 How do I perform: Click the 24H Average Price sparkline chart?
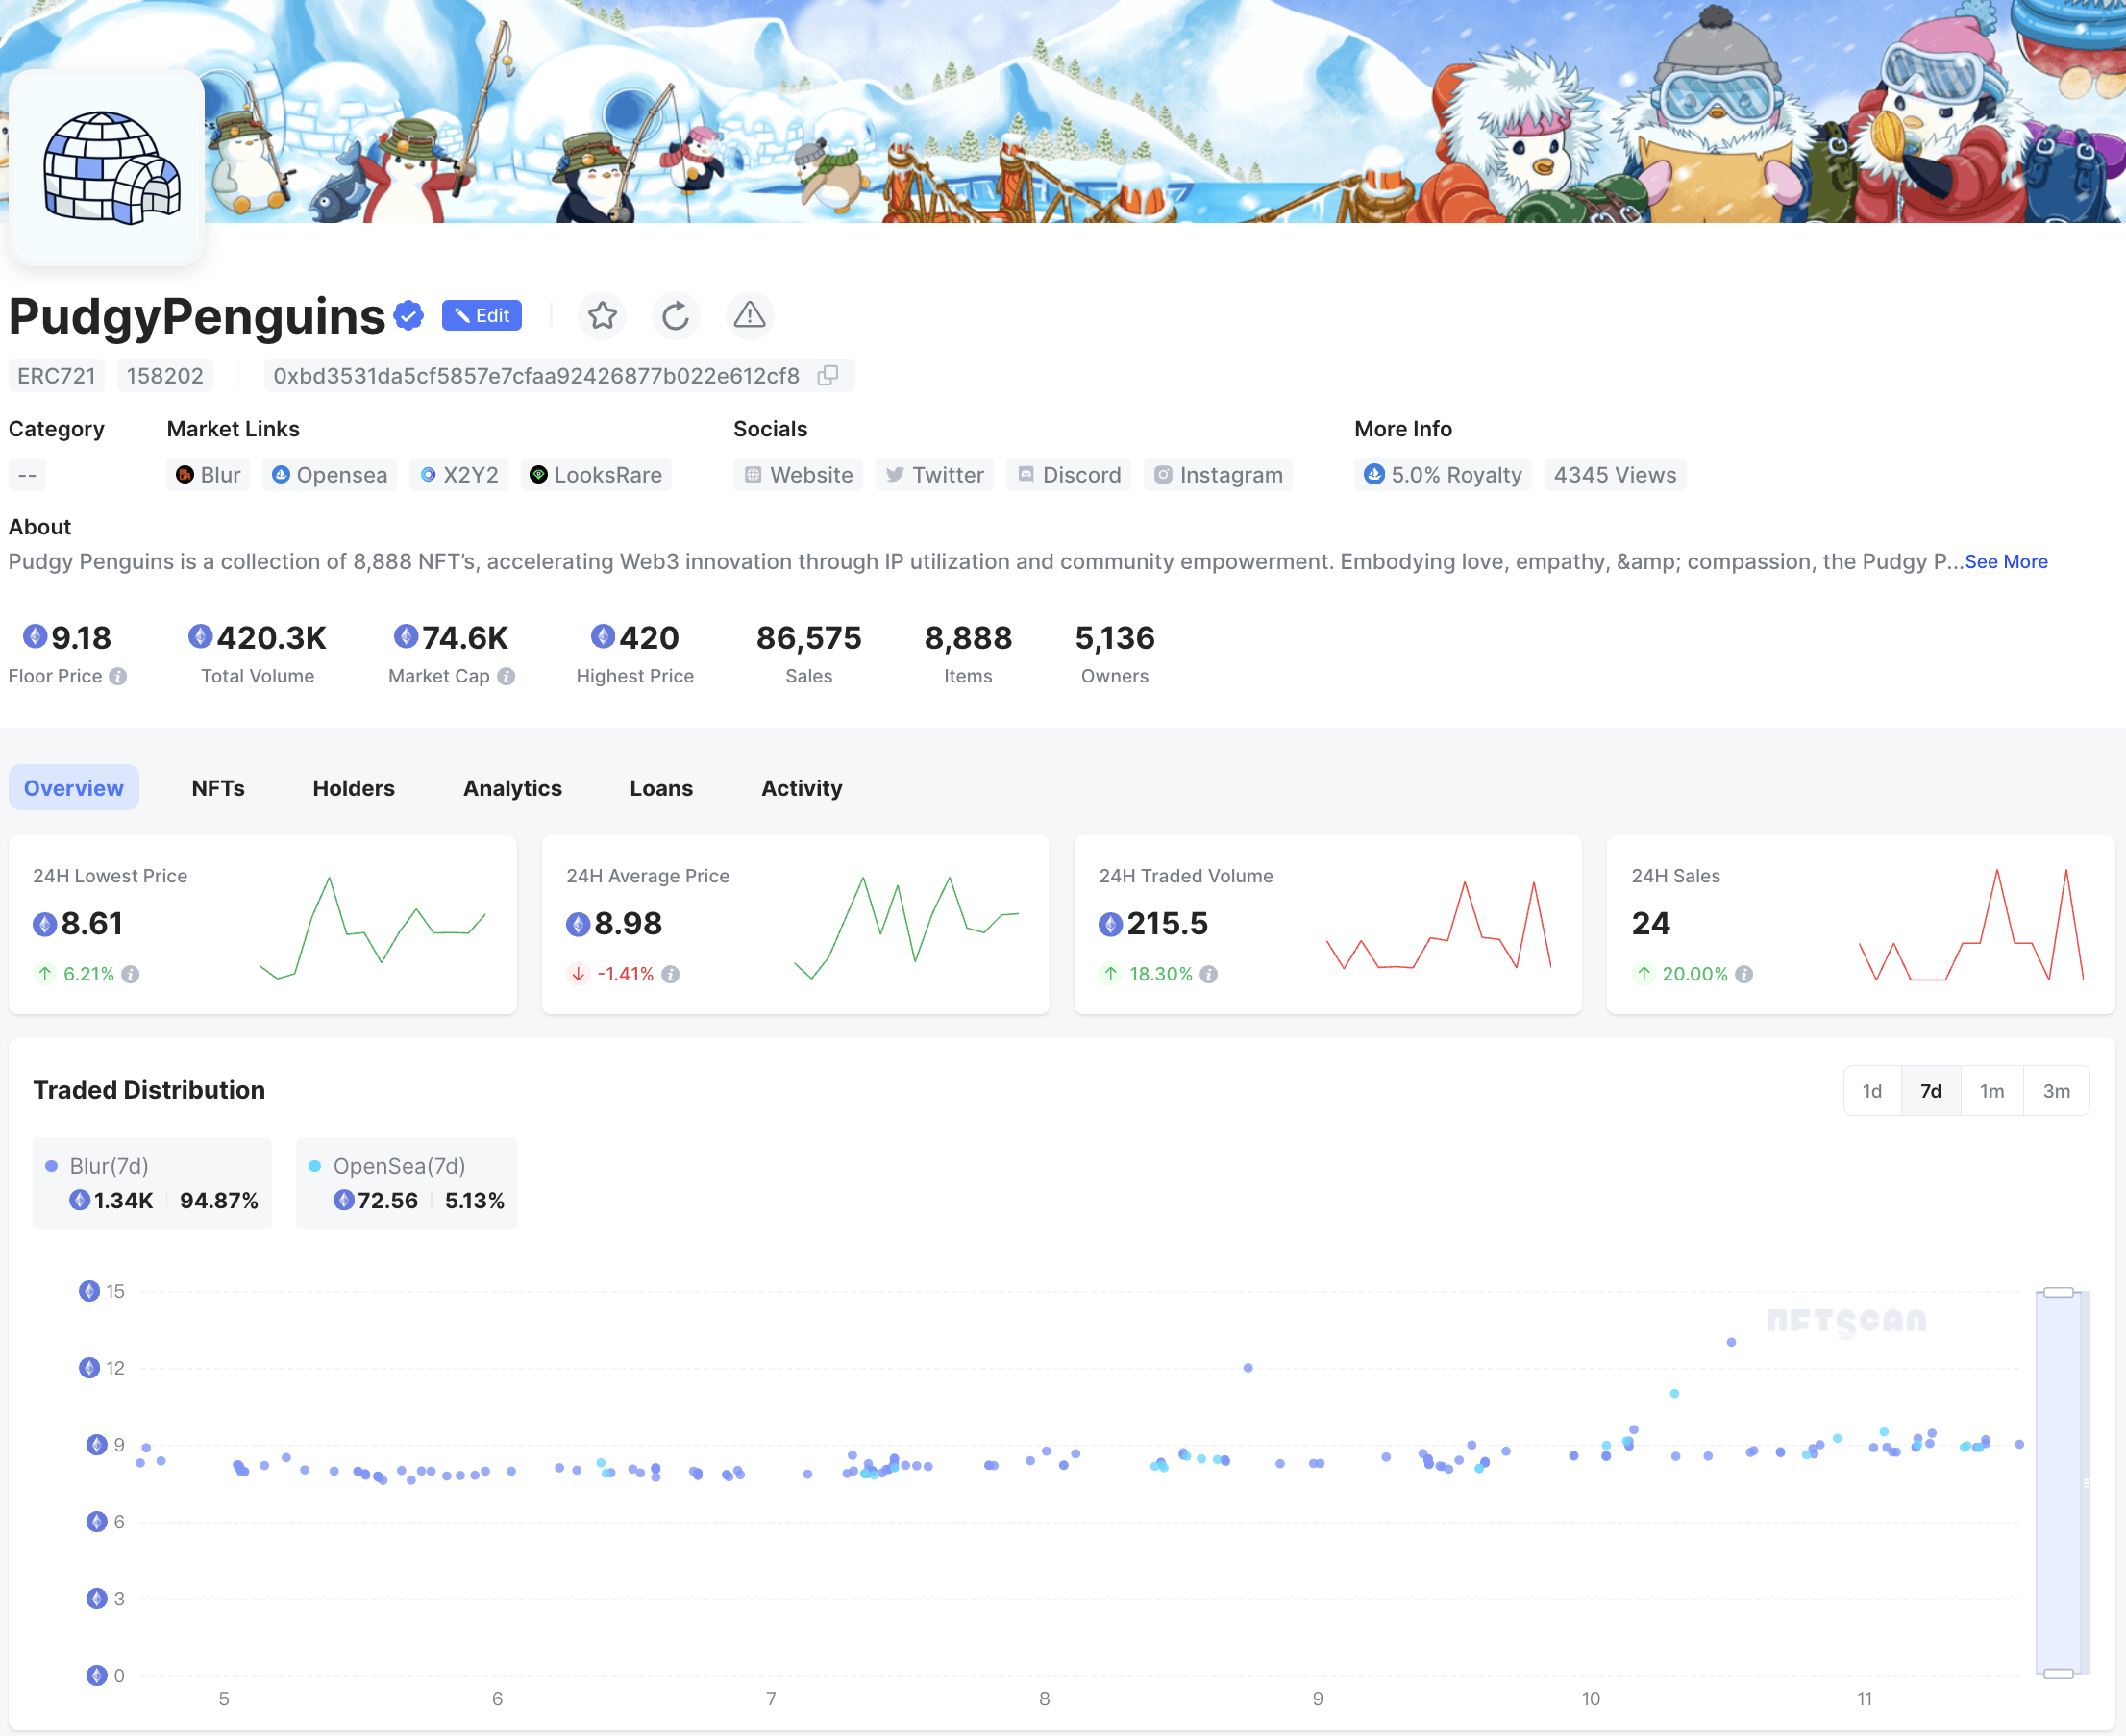coord(906,927)
